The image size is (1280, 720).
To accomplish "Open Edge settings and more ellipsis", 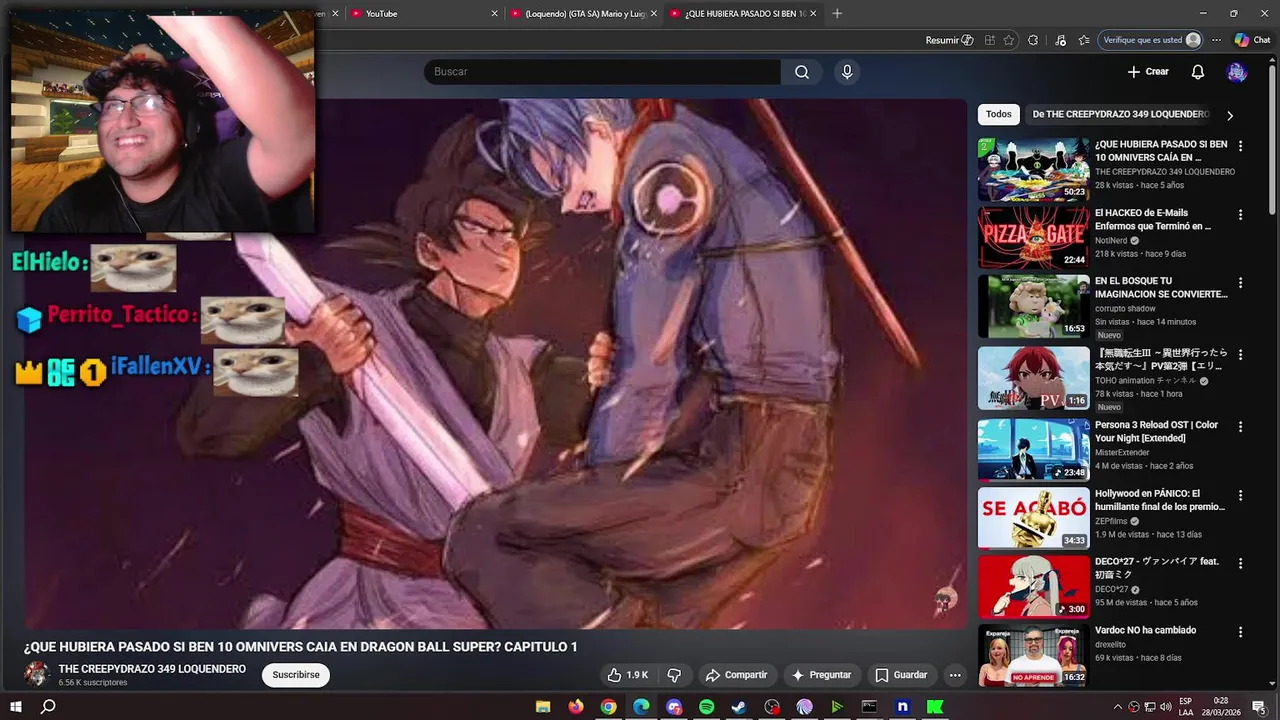I will point(1216,40).
